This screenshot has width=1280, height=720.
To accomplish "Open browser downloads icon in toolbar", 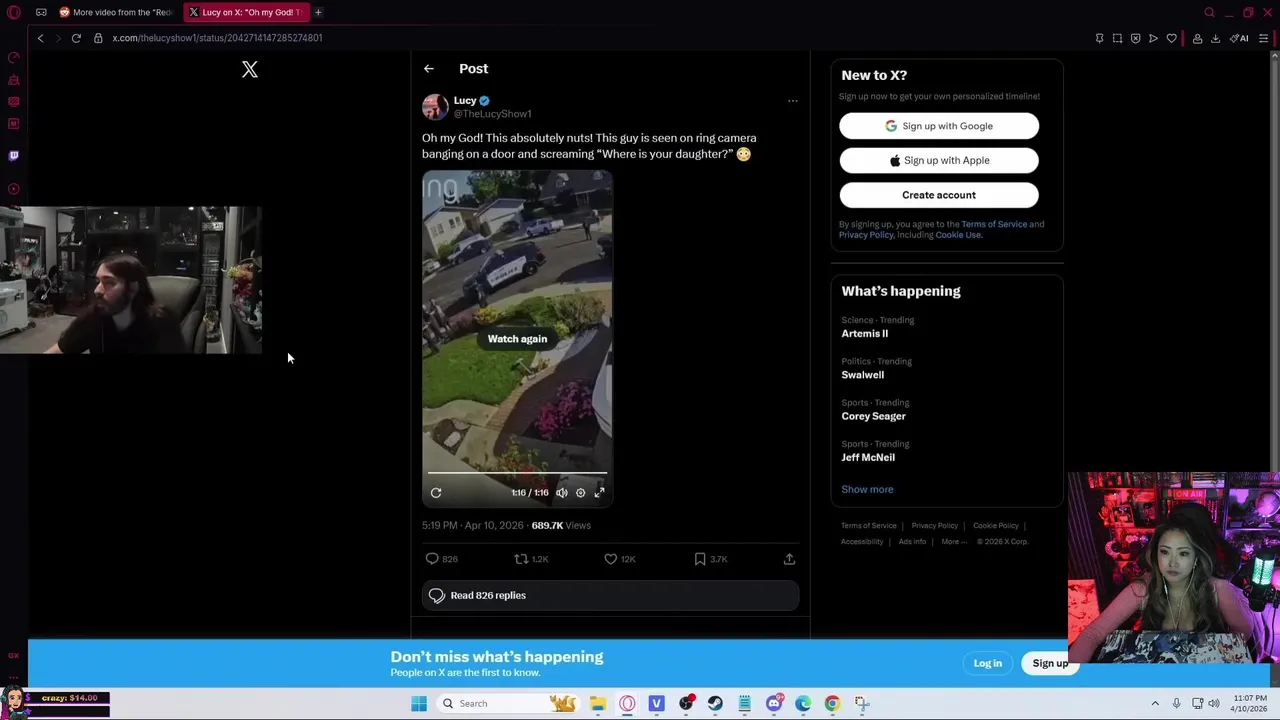I will click(x=1215, y=38).
